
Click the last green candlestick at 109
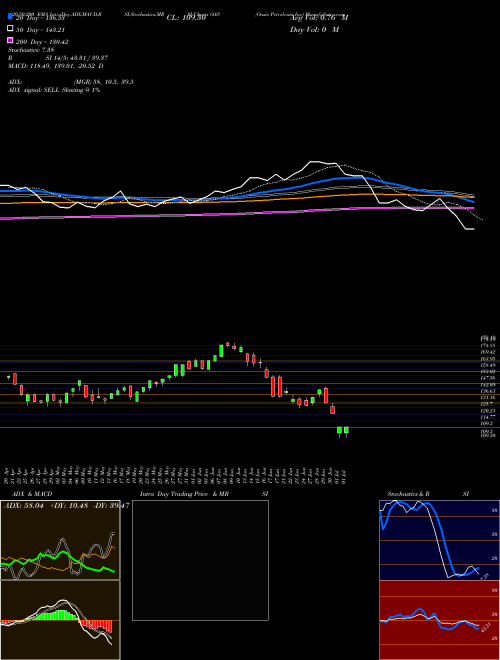(346, 431)
